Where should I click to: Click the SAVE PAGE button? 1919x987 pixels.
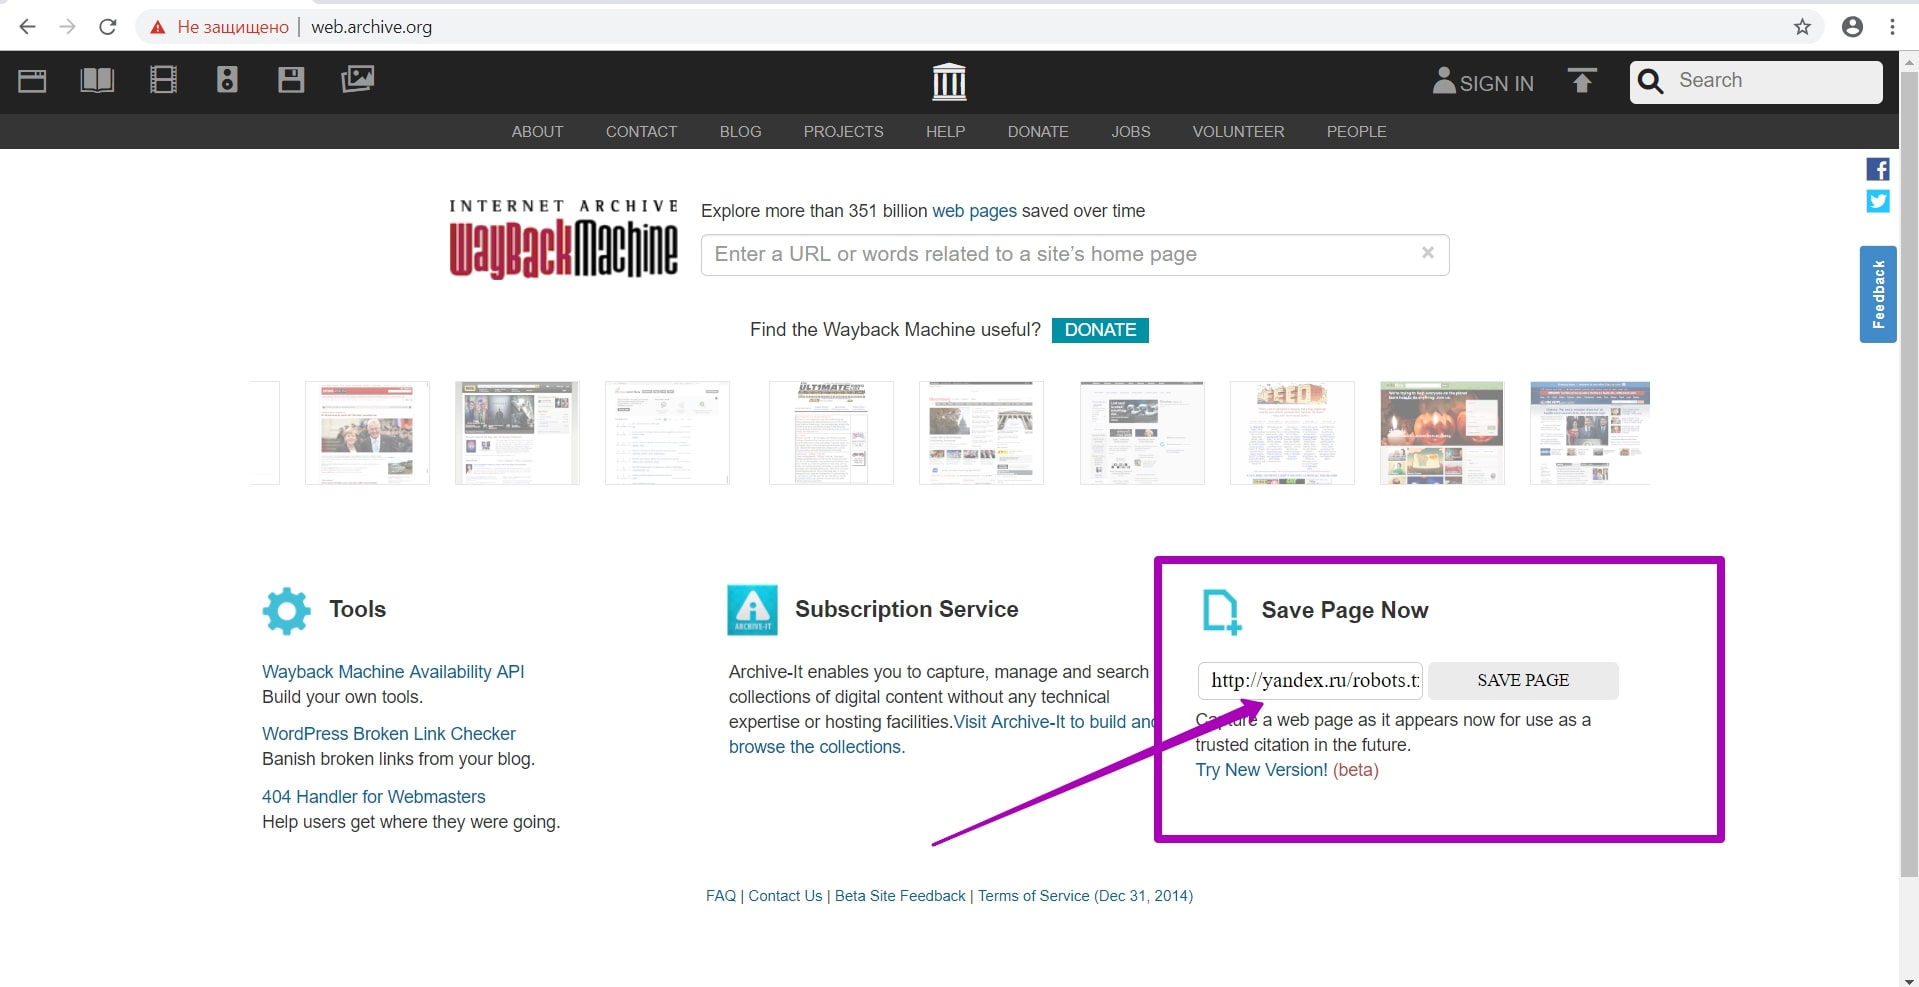[x=1523, y=680]
